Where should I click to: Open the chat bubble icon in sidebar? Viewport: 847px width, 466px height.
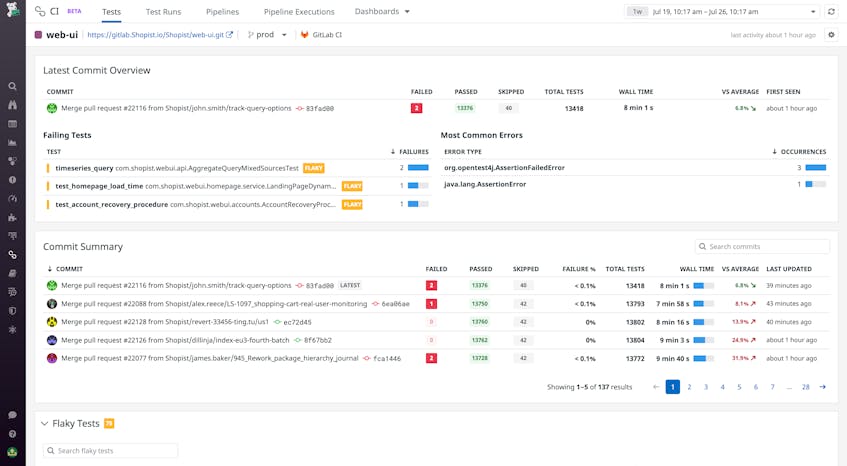click(x=12, y=415)
